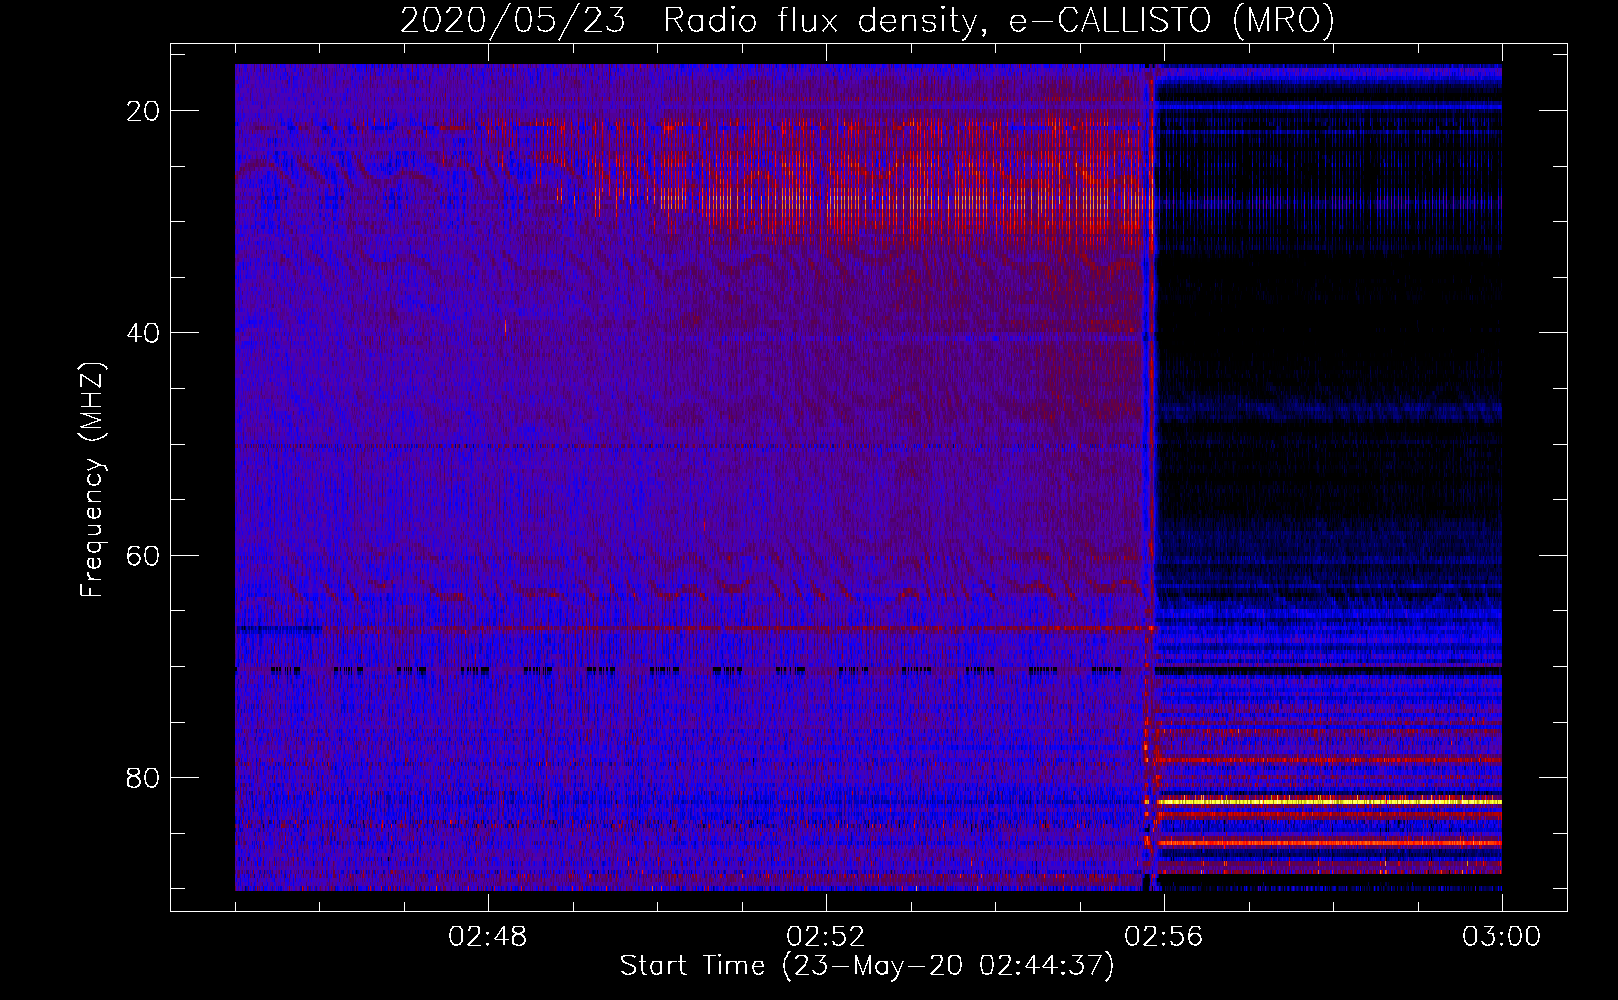The height and width of the screenshot is (1000, 1618).
Task: Click the 60 MHz frequency tick label
Action: pos(144,555)
